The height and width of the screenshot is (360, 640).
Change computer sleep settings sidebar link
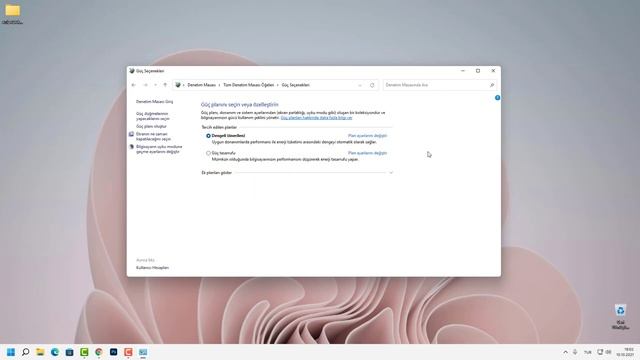(x=159, y=149)
